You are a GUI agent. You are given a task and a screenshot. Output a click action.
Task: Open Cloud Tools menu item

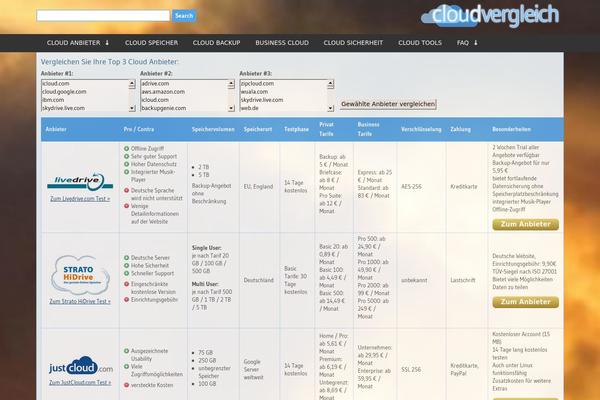pyautogui.click(x=420, y=43)
